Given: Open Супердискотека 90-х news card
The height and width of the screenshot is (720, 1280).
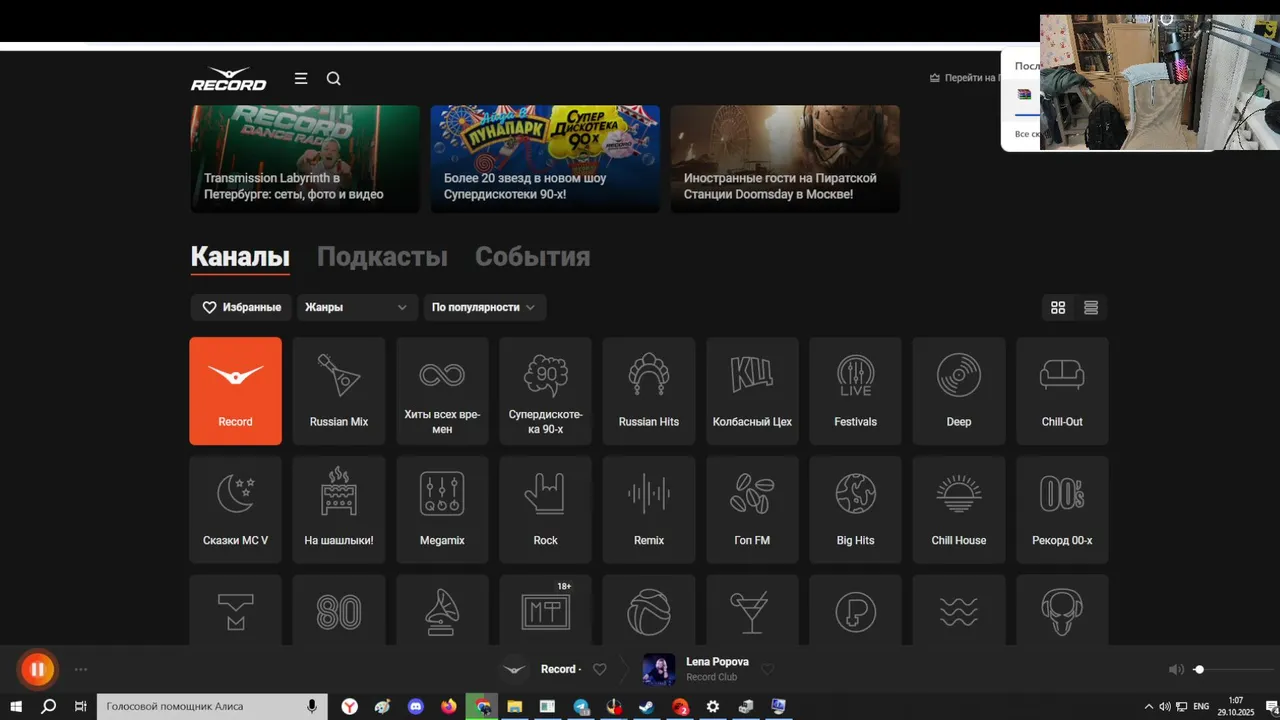Looking at the screenshot, I should pyautogui.click(x=545, y=159).
